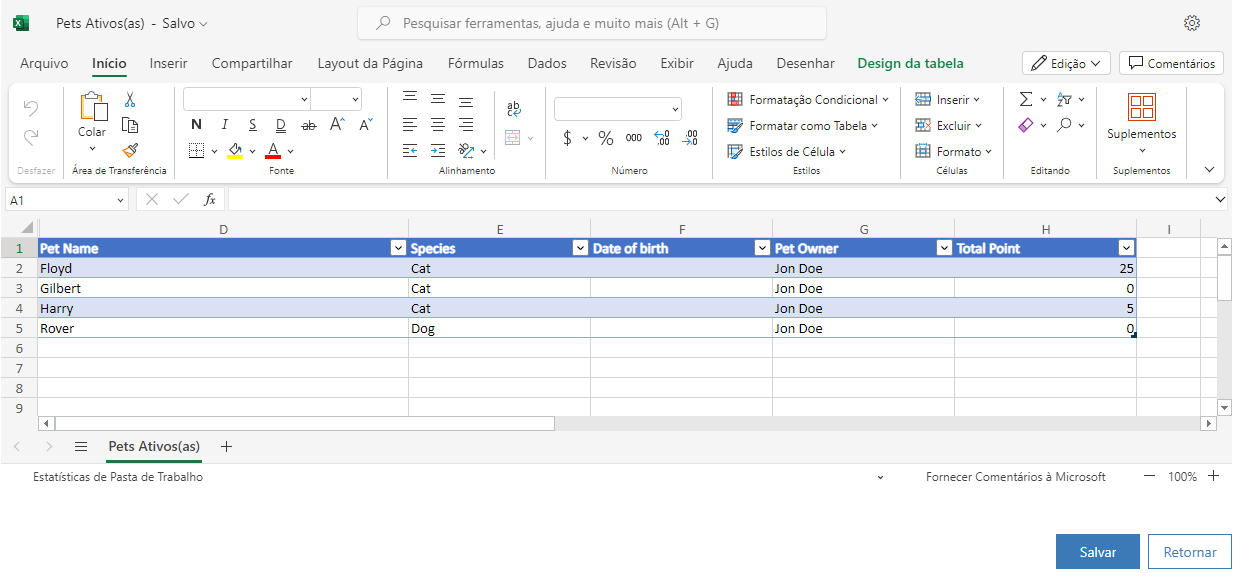1250x588 pixels.
Task: Open the Edição mode dropdown
Action: pos(1066,63)
